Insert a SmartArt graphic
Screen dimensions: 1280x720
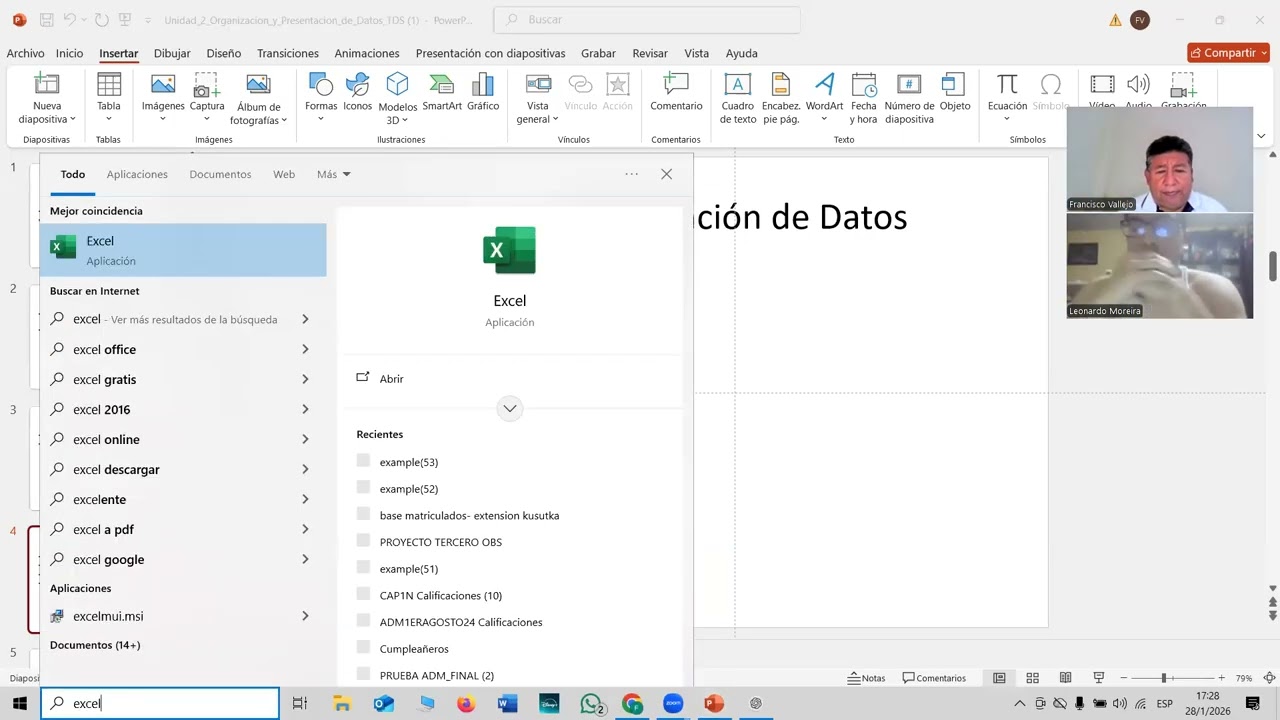[x=442, y=92]
